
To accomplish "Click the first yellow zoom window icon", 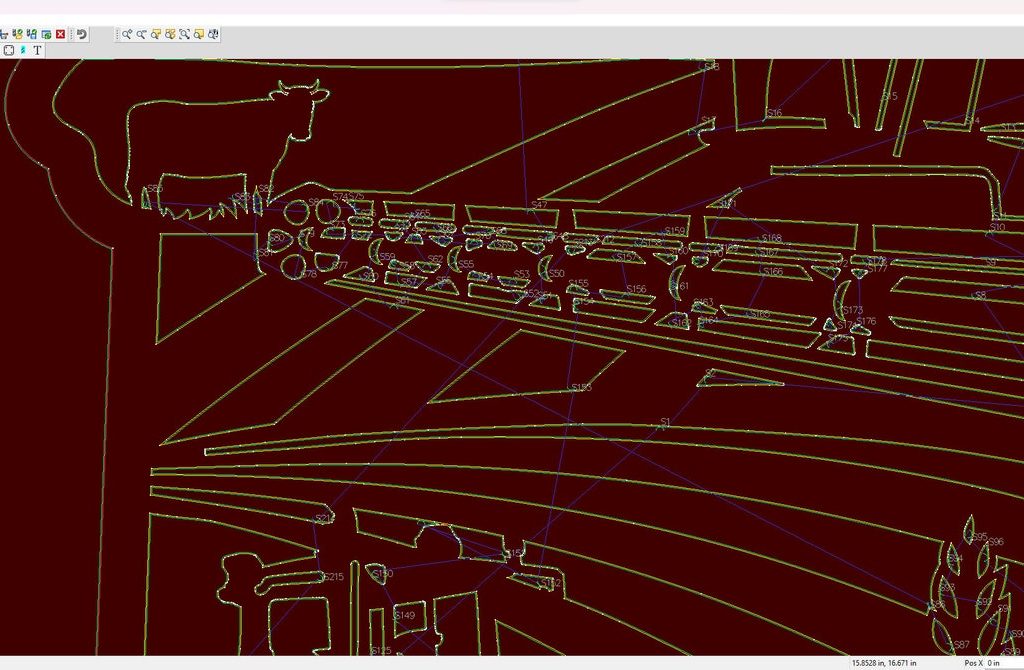I will (x=157, y=34).
